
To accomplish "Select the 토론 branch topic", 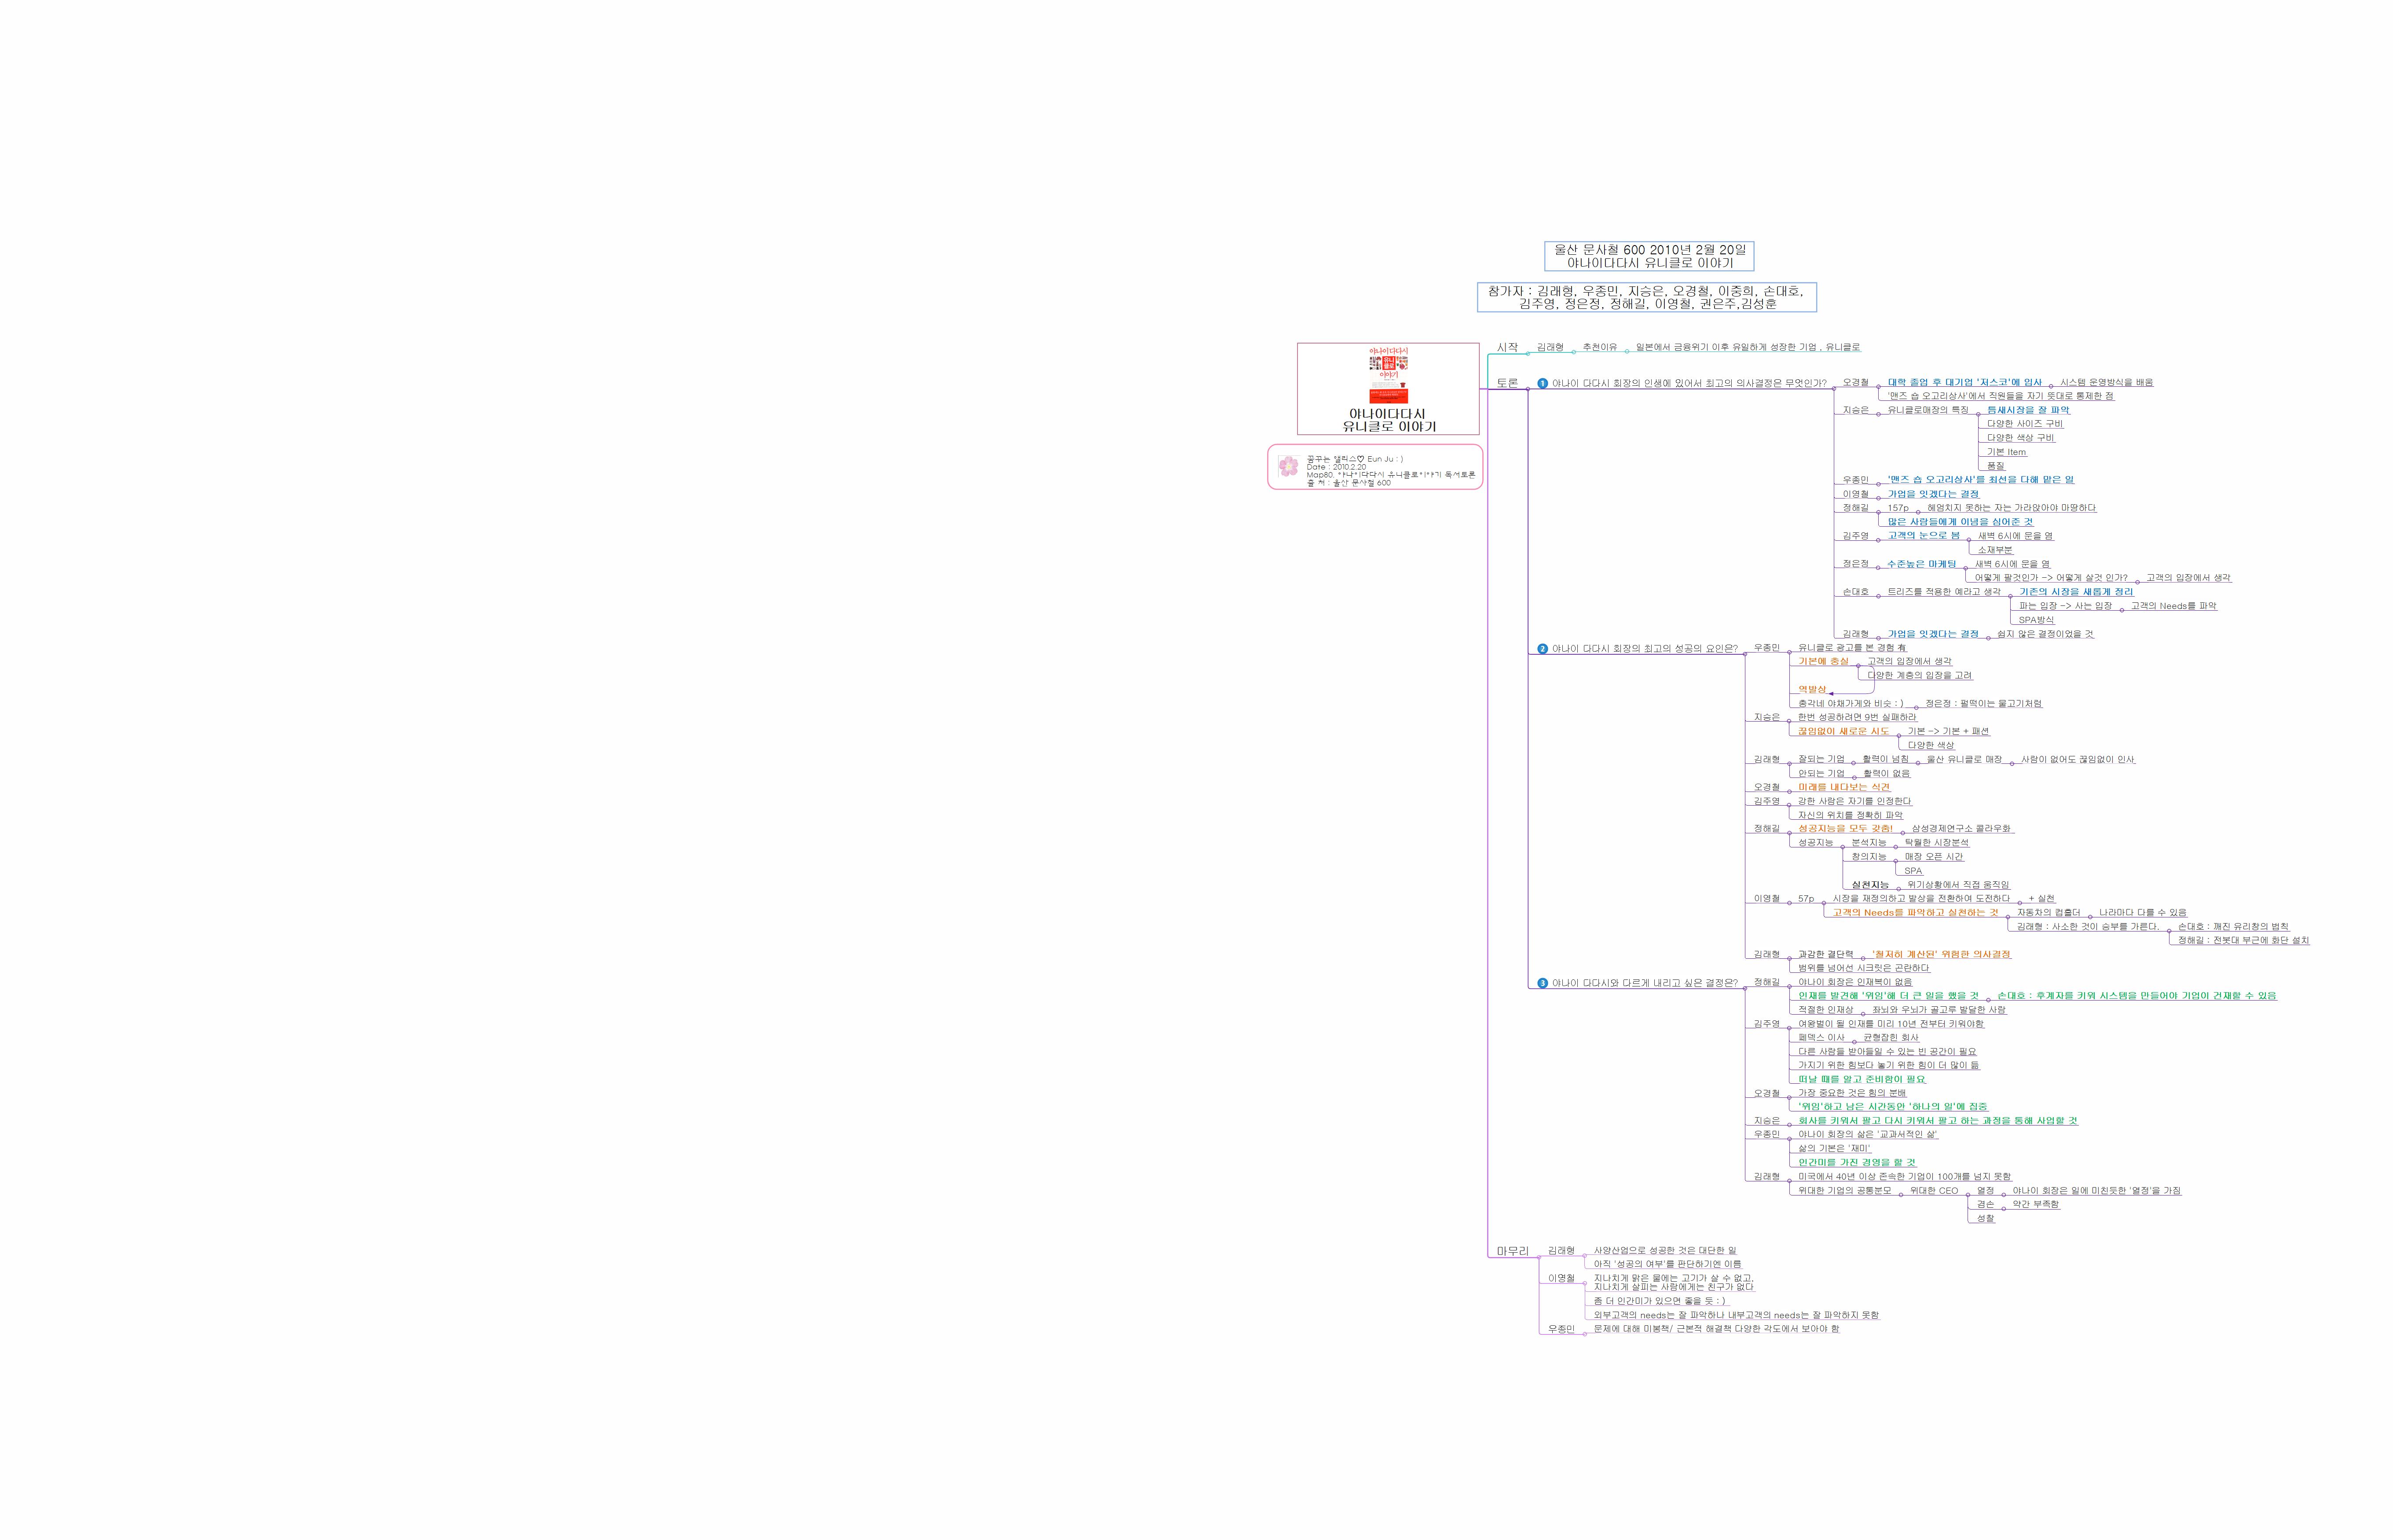I will [1507, 383].
